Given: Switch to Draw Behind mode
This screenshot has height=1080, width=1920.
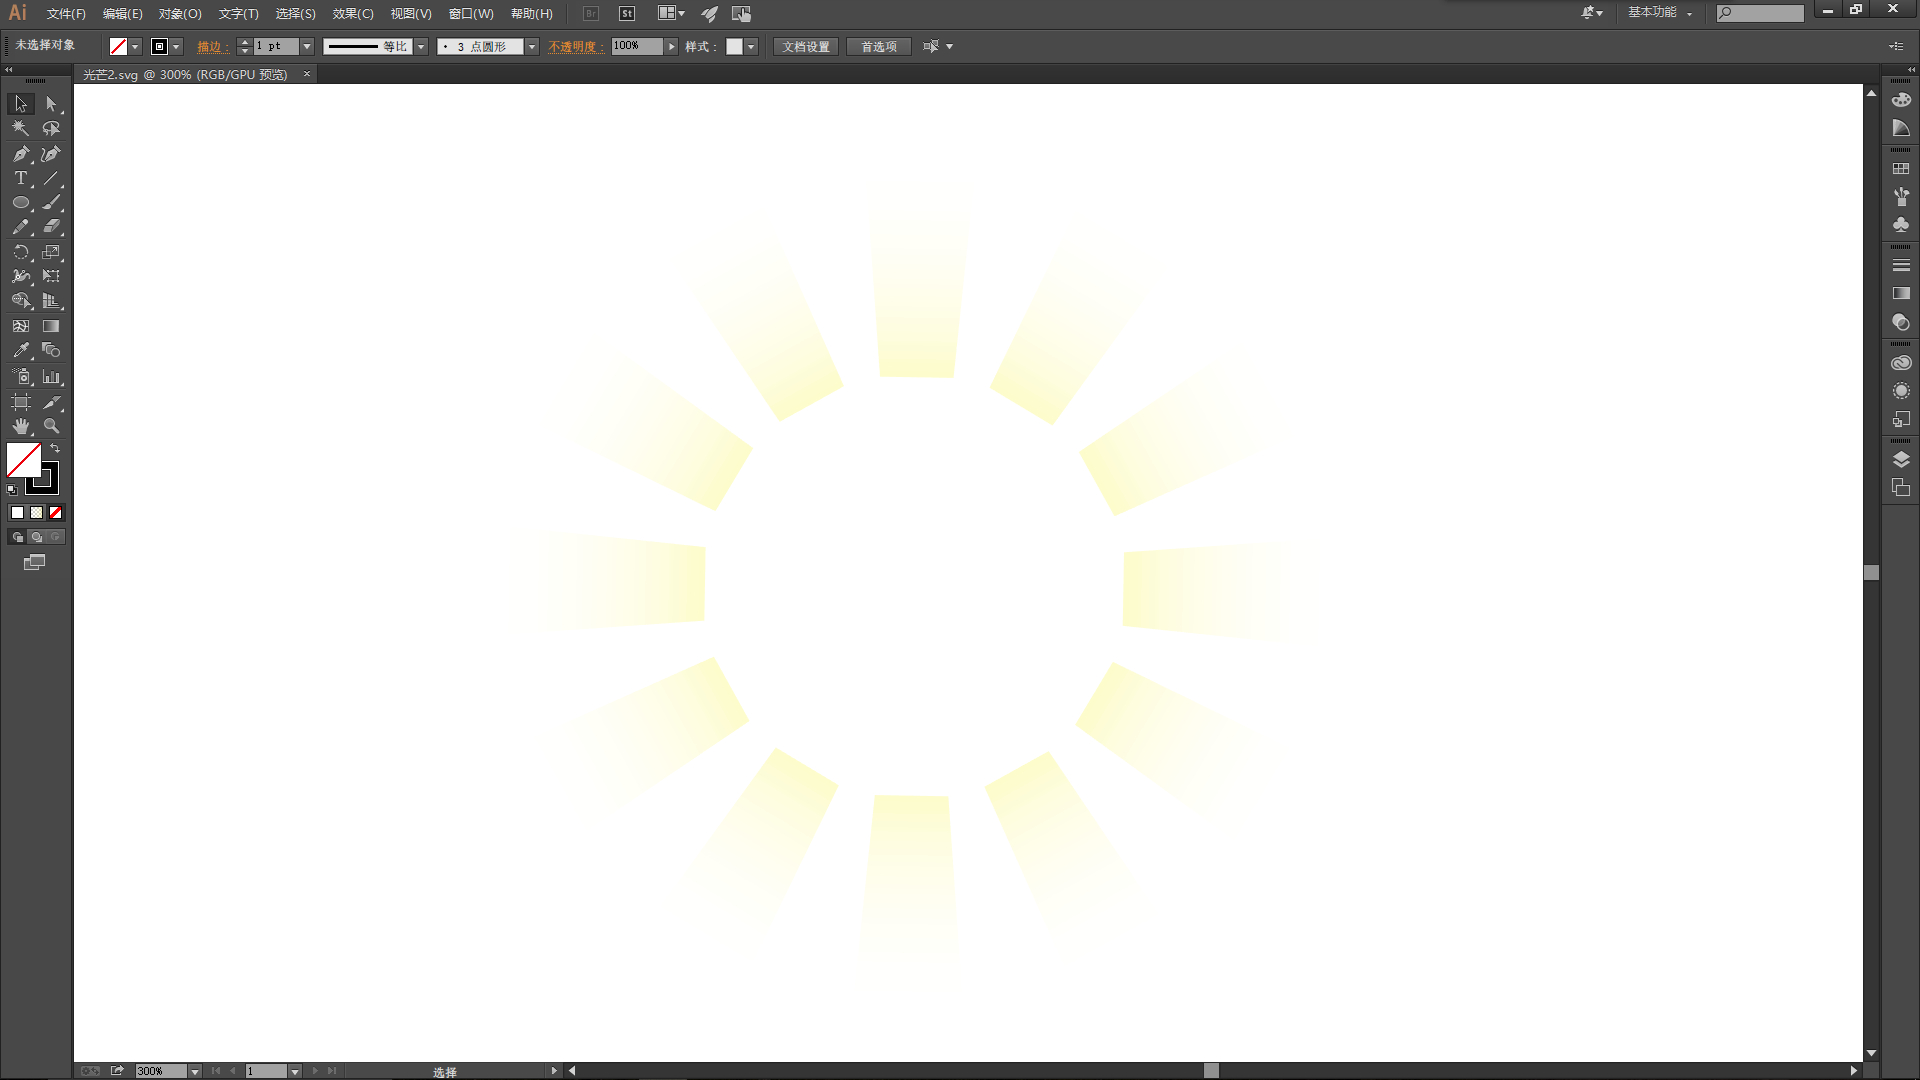Looking at the screenshot, I should point(37,537).
